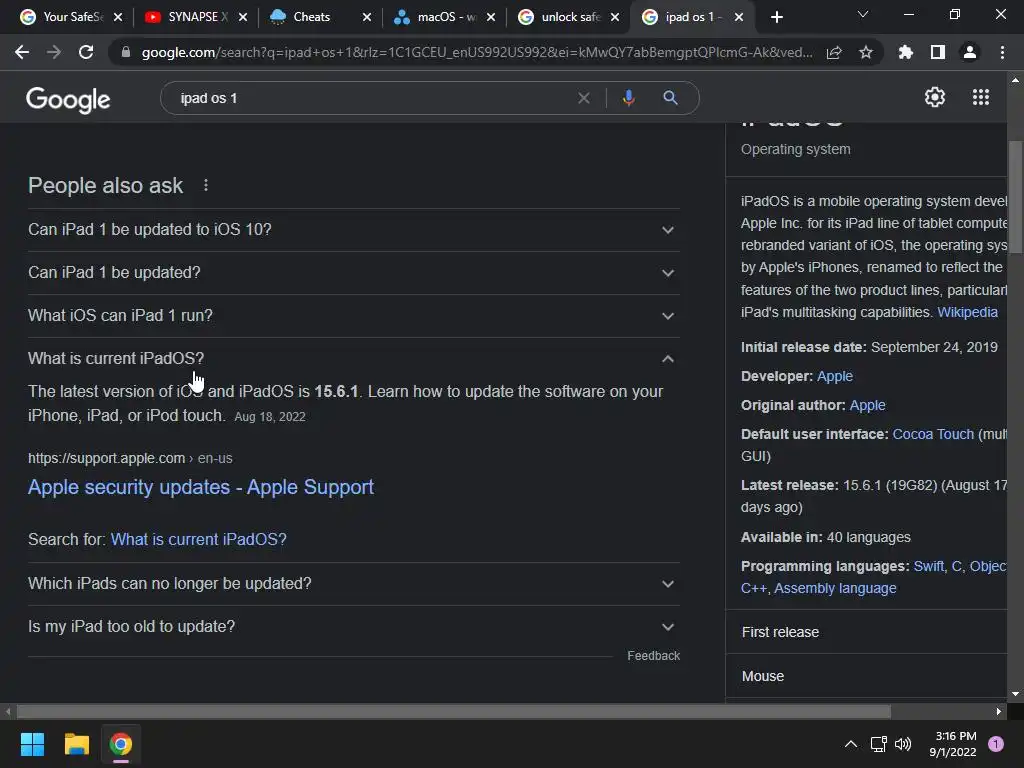Screen dimensions: 1024x768
Task: Open Apple security updates - Apple Support link
Action: click(200, 487)
